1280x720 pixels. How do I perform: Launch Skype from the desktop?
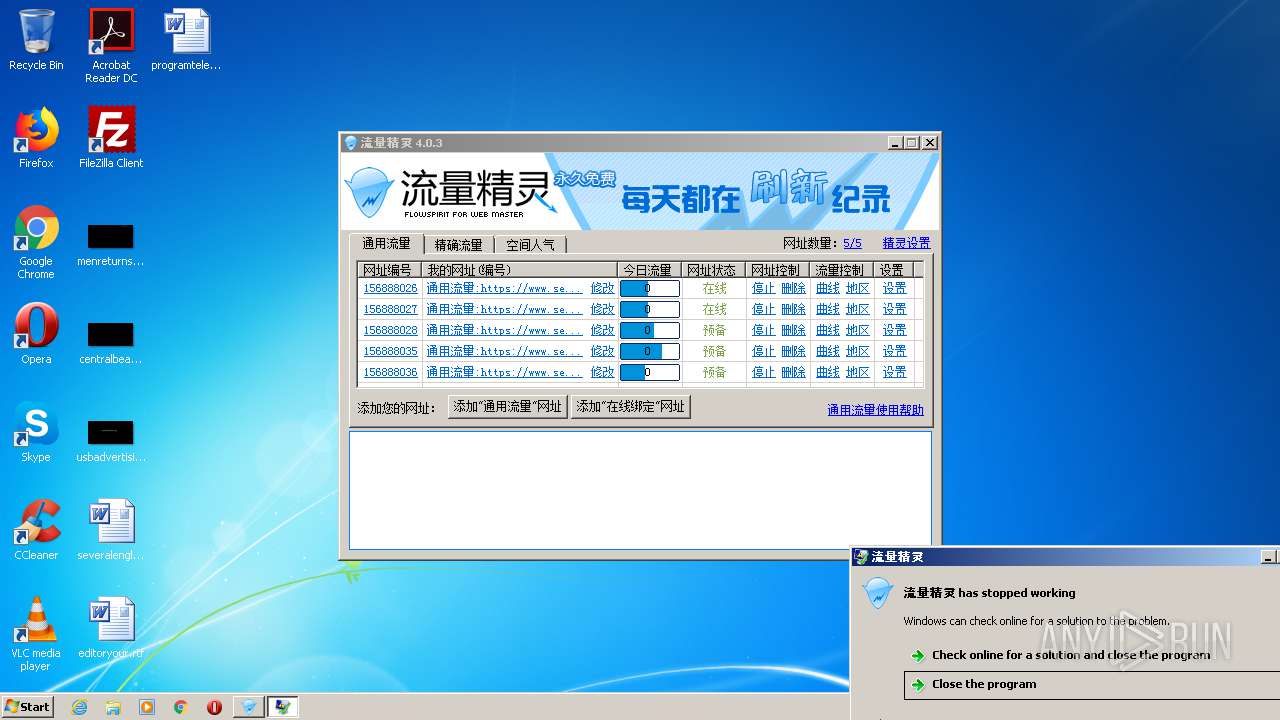tap(36, 432)
